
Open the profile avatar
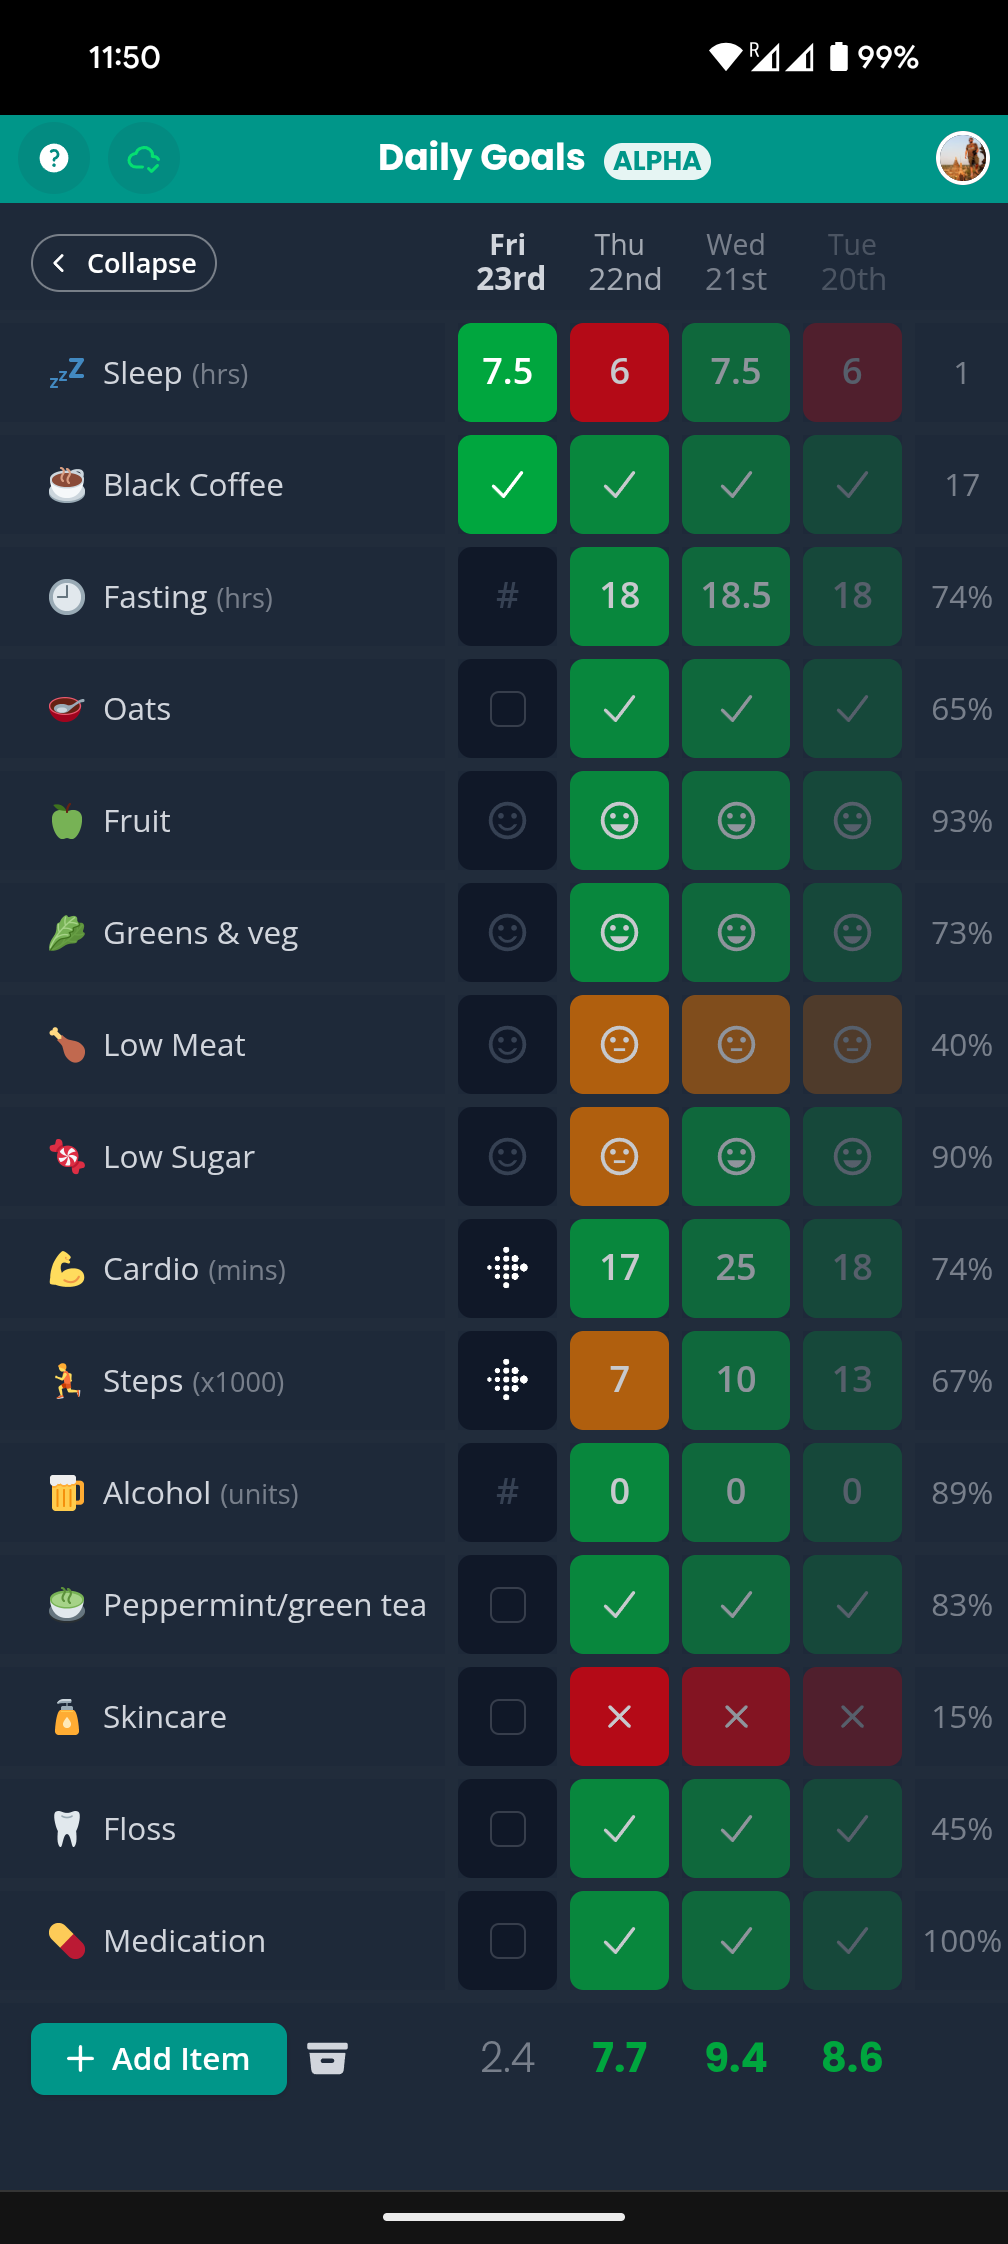(962, 158)
